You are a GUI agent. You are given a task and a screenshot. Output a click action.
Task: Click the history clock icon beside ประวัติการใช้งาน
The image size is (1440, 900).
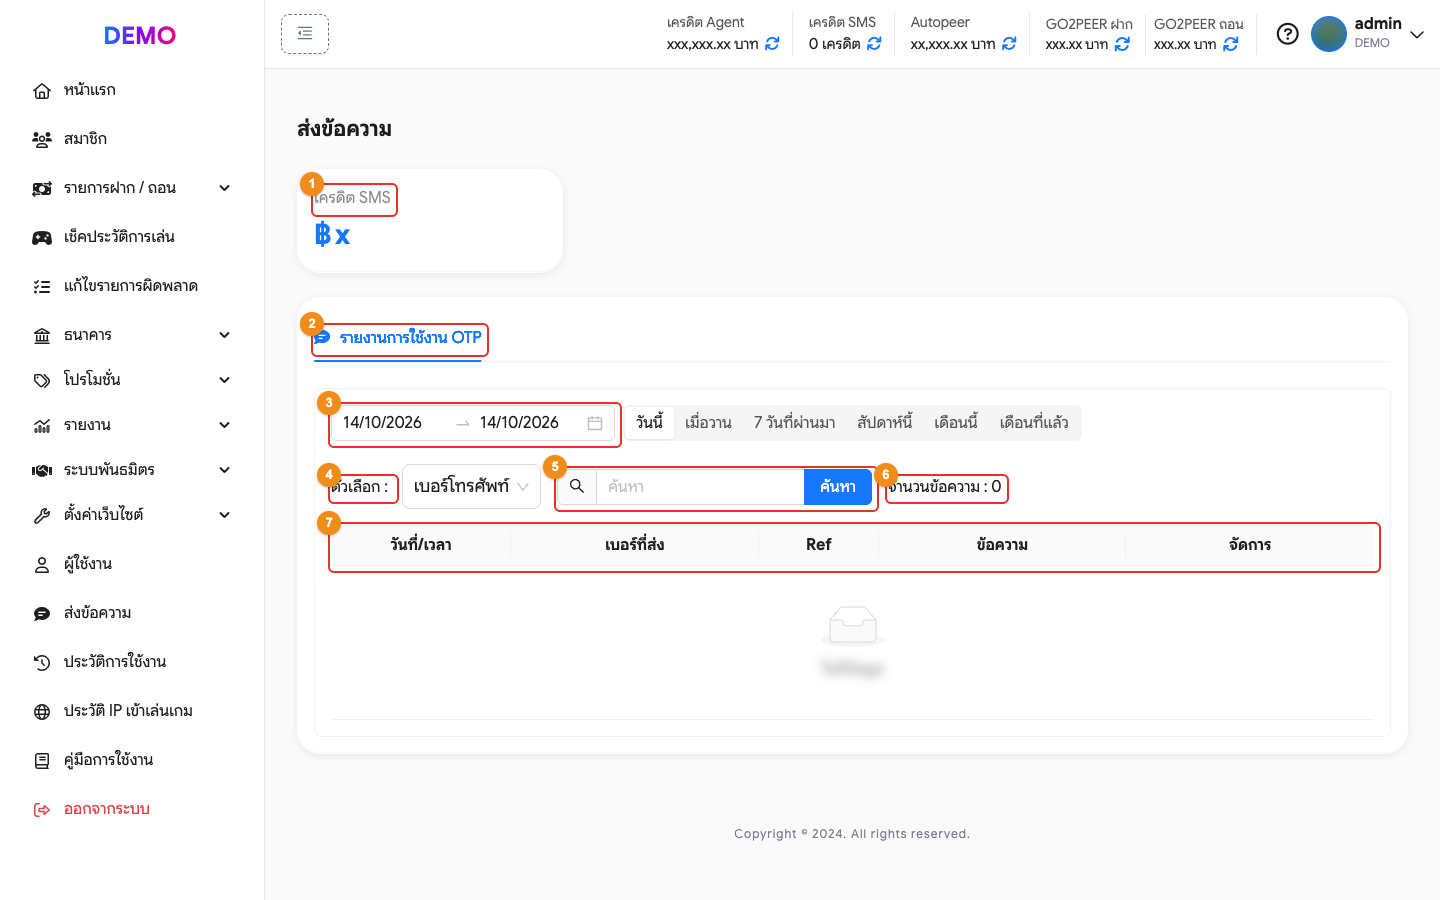click(42, 663)
